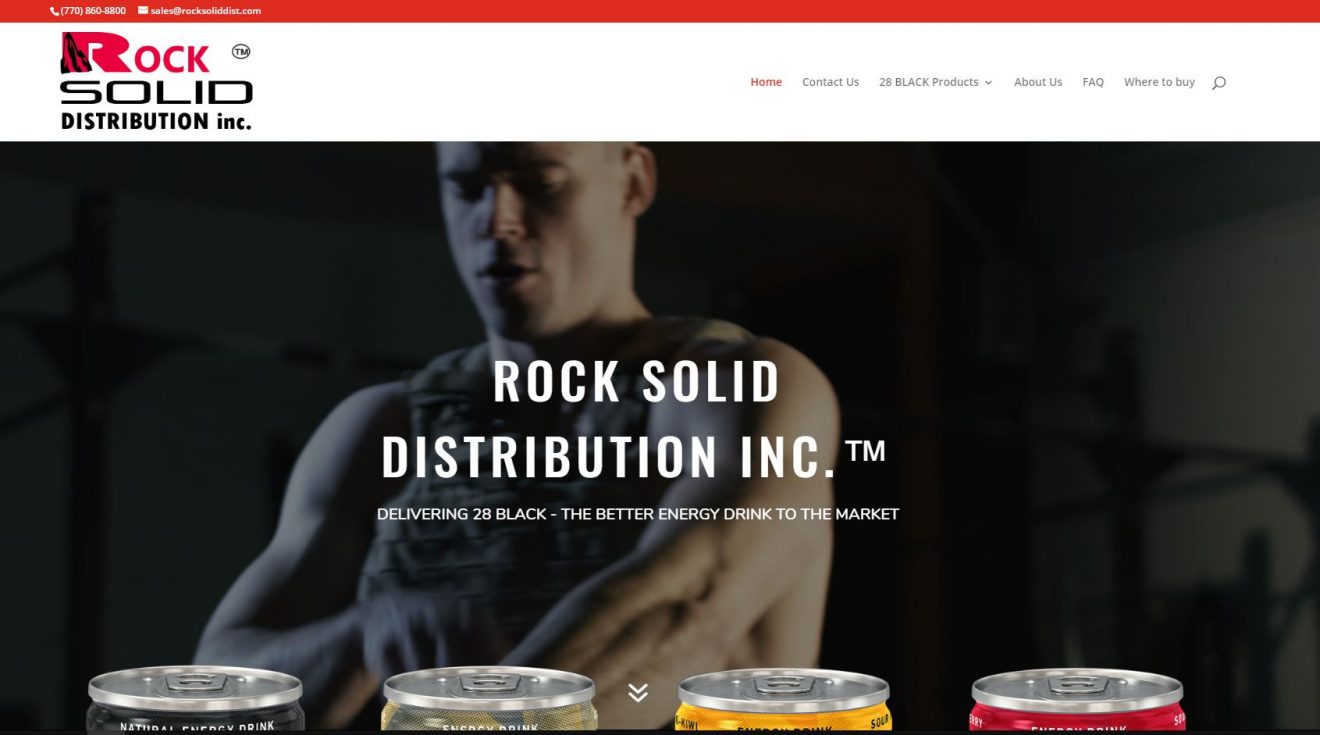Click the Rock Solid Distribution Inc. hero heading
This screenshot has width=1320, height=735.
[x=635, y=418]
